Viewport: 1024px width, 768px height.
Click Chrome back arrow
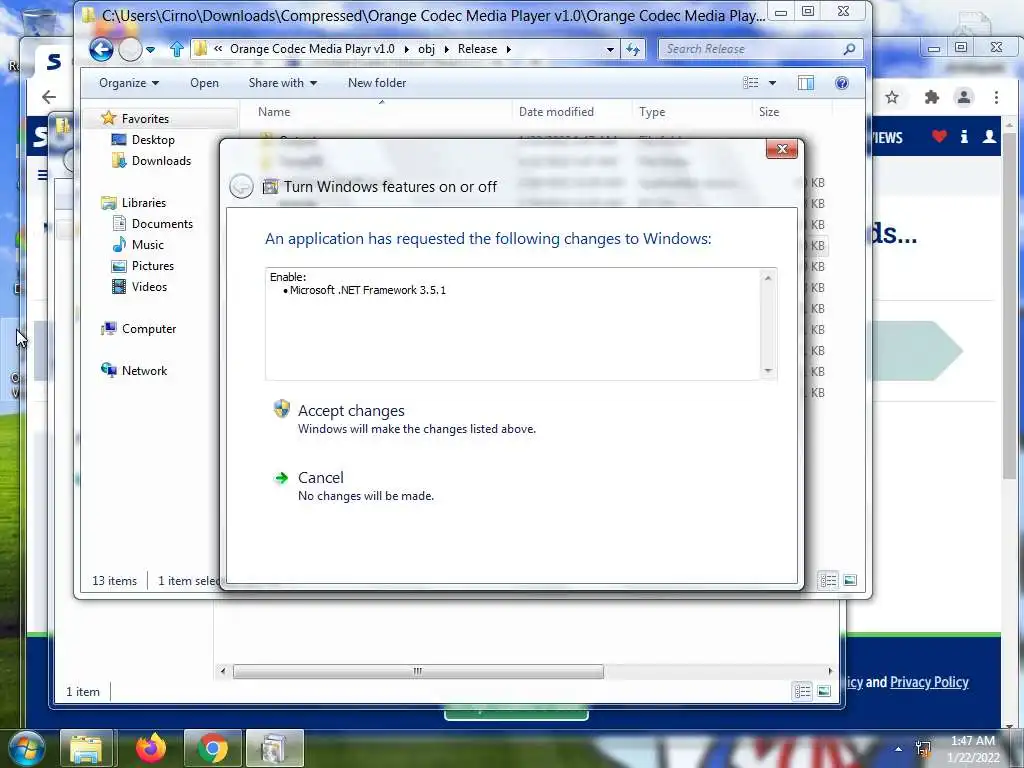click(48, 97)
